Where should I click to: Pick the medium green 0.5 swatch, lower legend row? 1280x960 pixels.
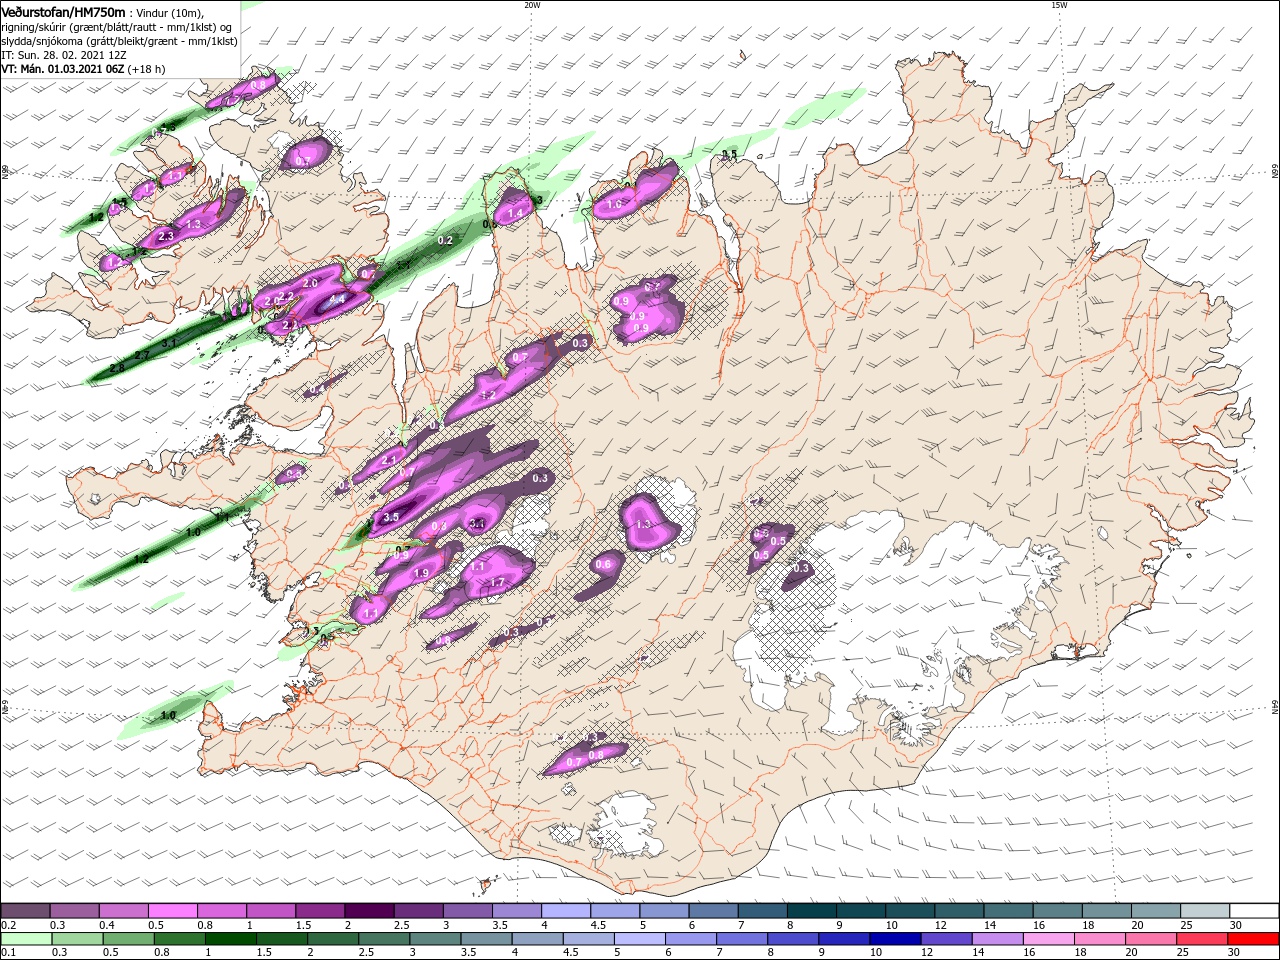(129, 939)
